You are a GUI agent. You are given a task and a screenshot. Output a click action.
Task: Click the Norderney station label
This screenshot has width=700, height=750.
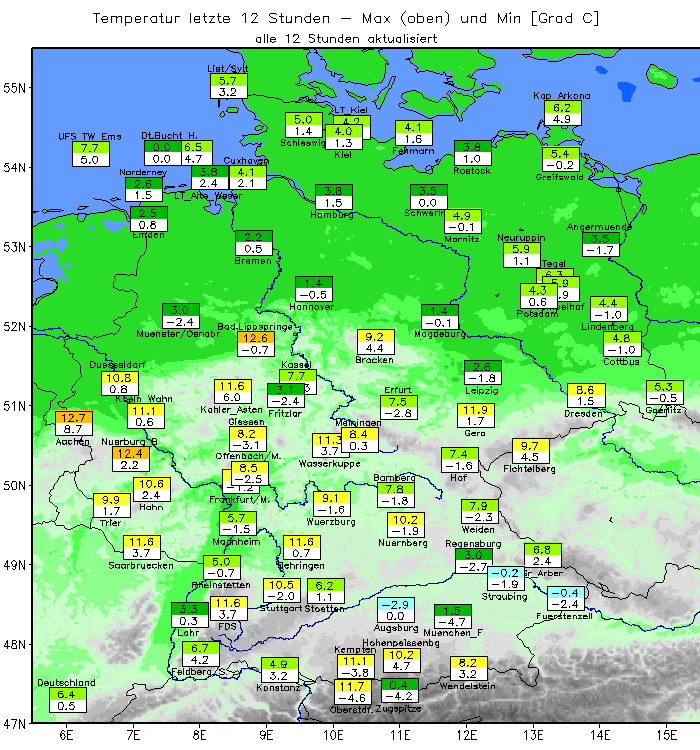[143, 172]
